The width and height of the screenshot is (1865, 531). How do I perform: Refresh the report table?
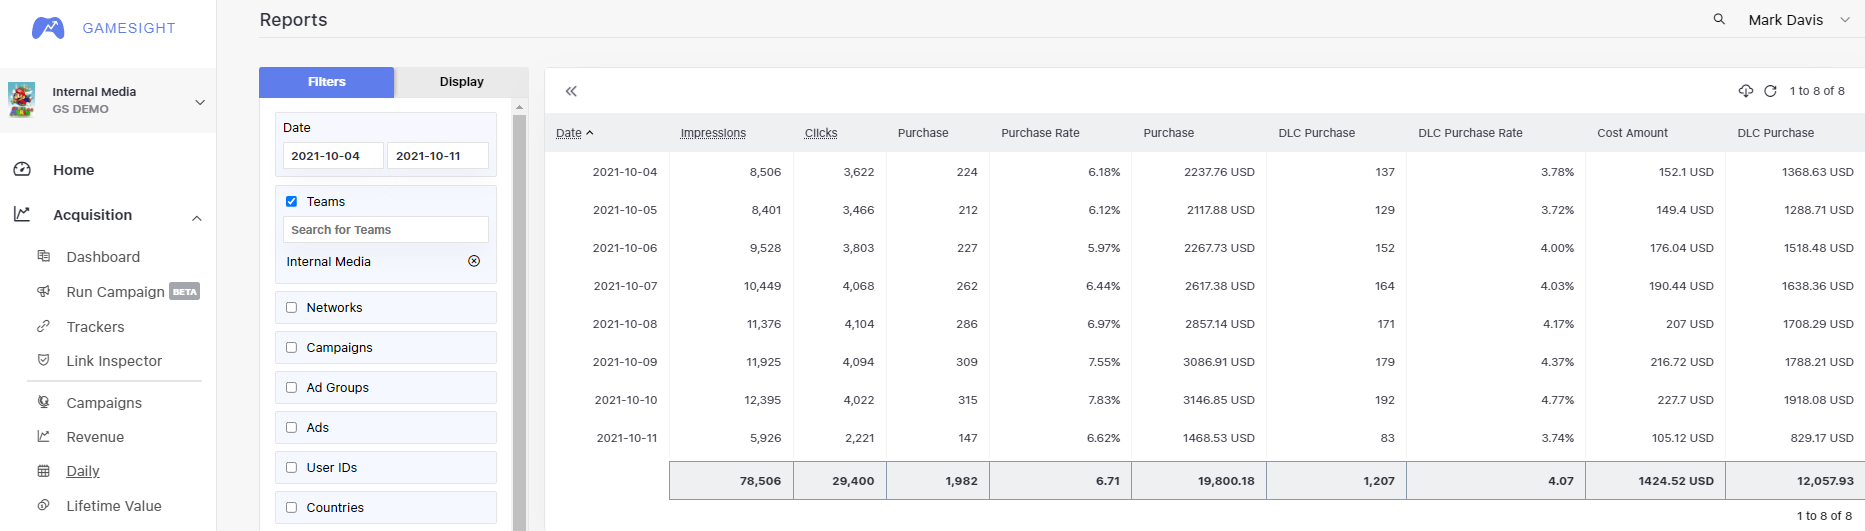pyautogui.click(x=1770, y=91)
